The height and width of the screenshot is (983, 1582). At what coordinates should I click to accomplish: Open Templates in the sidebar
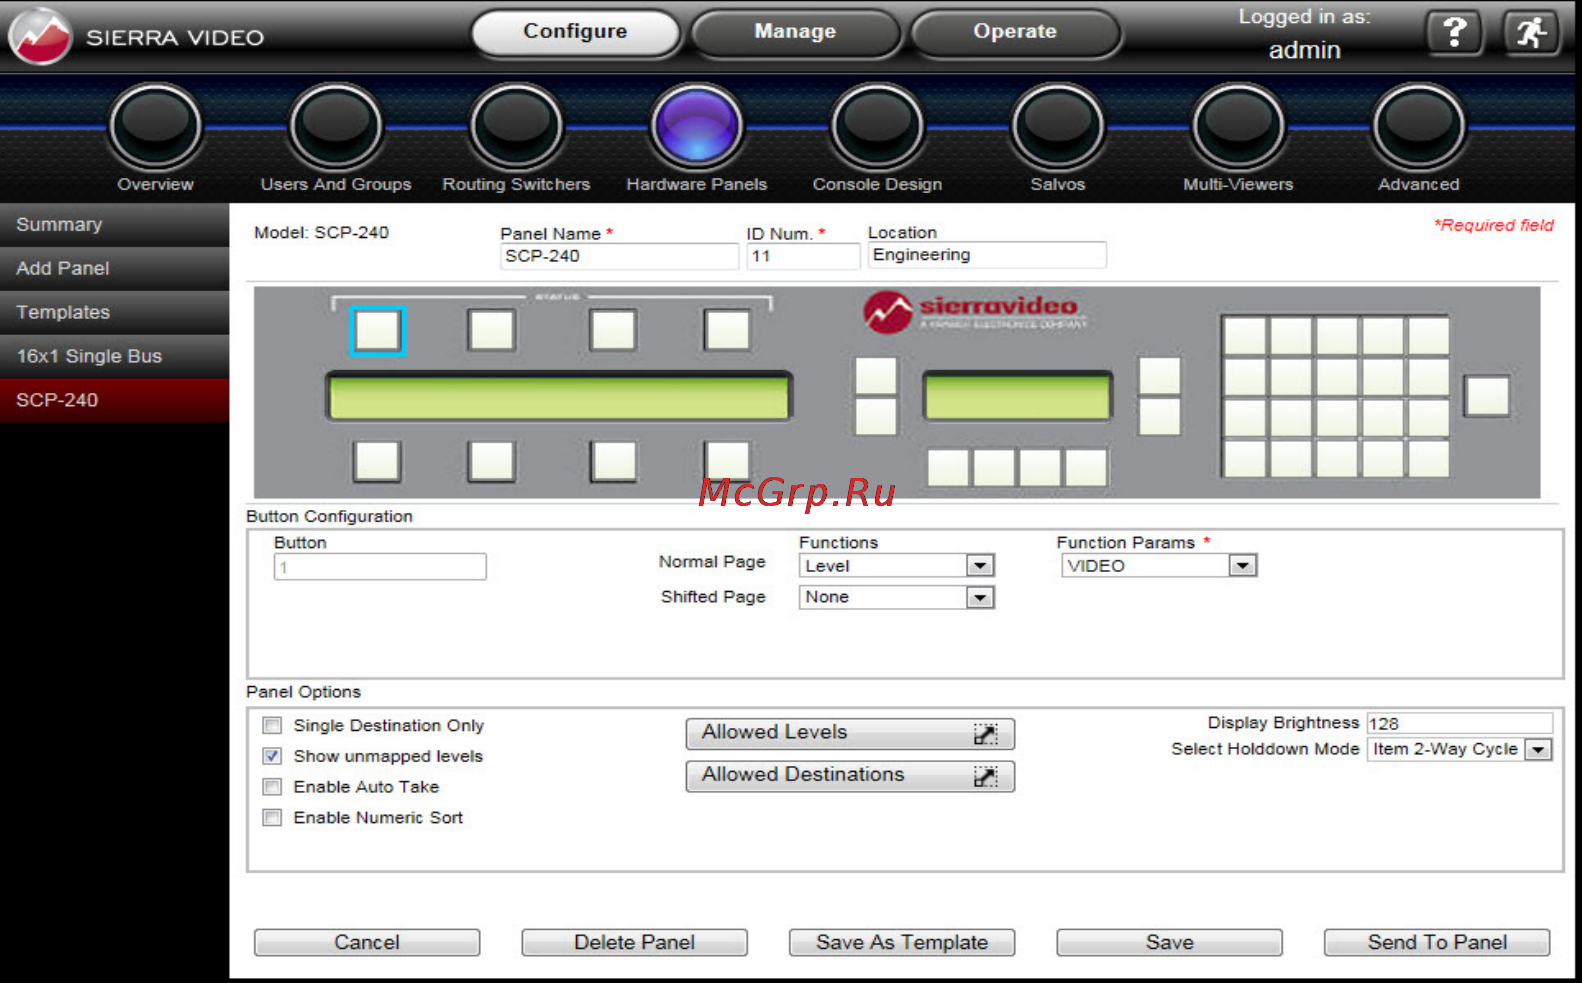[115, 313]
